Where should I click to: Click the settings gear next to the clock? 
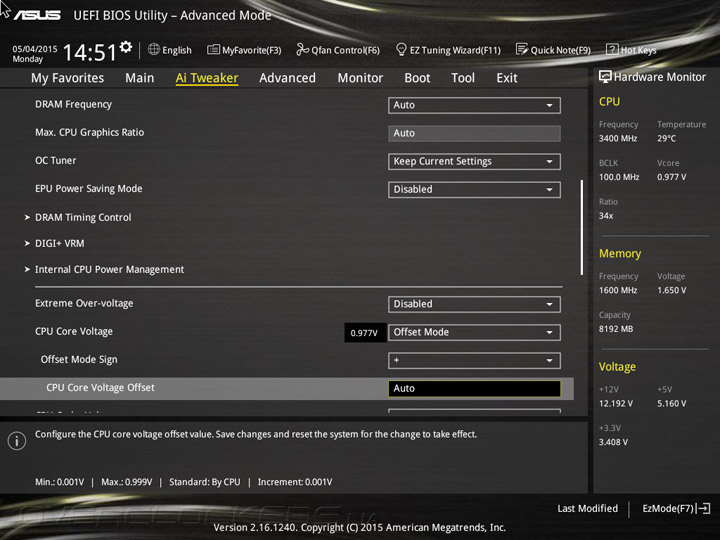(125, 47)
